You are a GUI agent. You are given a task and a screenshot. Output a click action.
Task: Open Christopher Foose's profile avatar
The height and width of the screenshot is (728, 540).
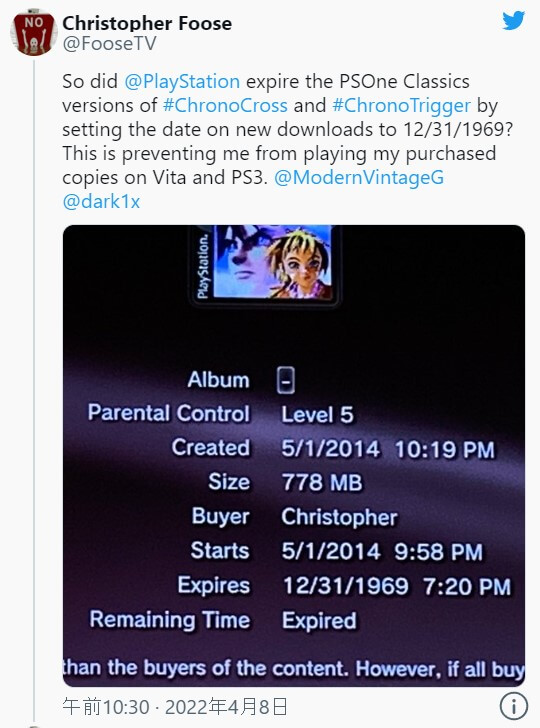coord(34,34)
